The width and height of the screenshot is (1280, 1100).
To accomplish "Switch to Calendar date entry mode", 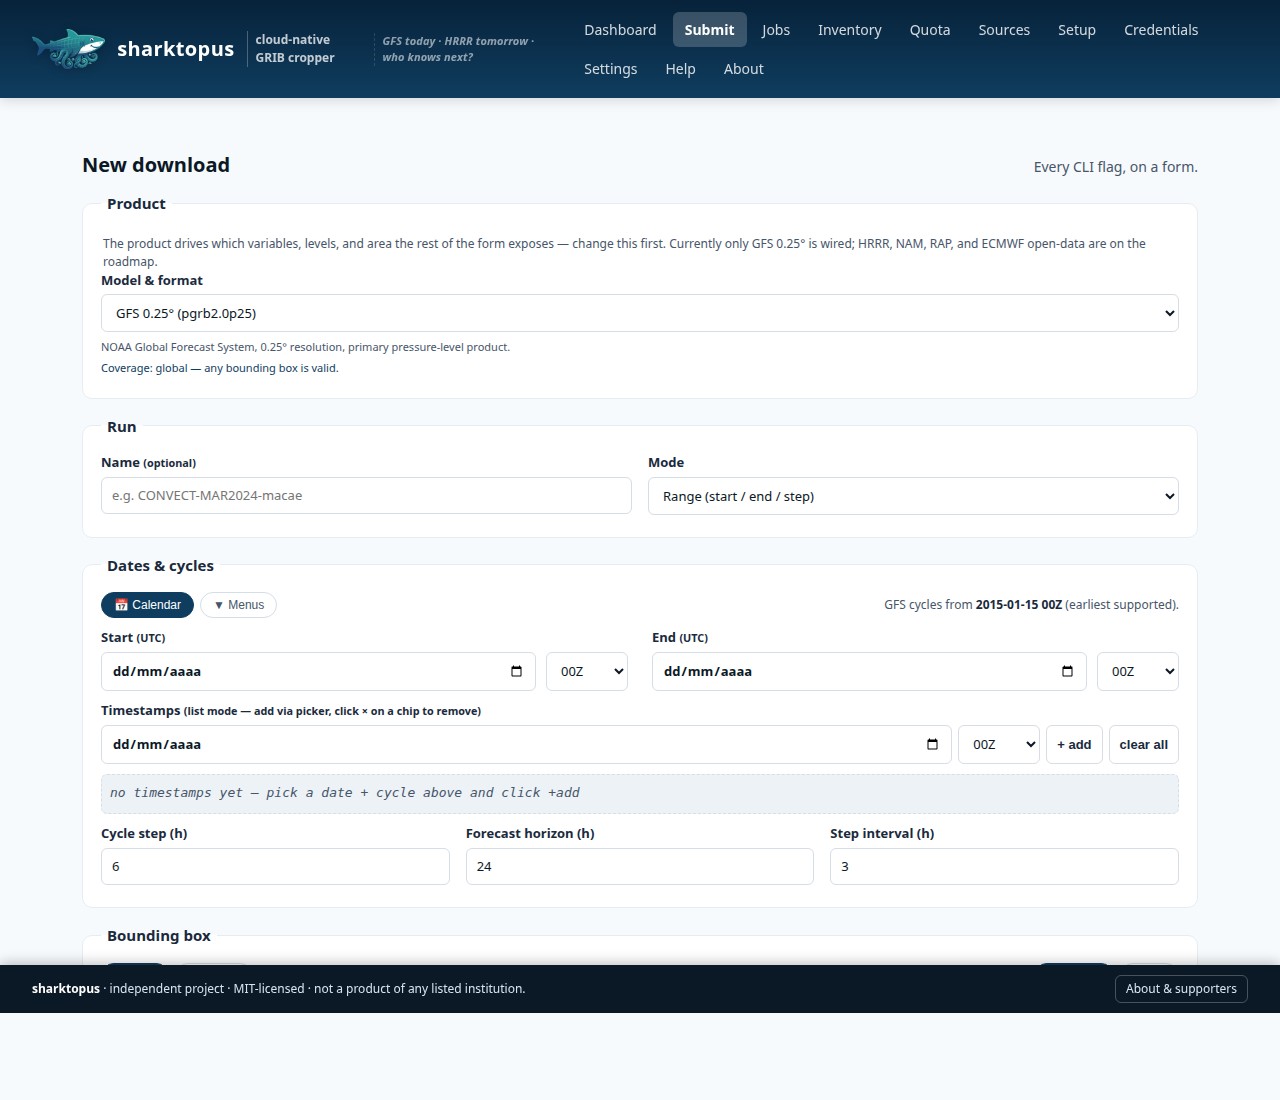I will (x=147, y=605).
